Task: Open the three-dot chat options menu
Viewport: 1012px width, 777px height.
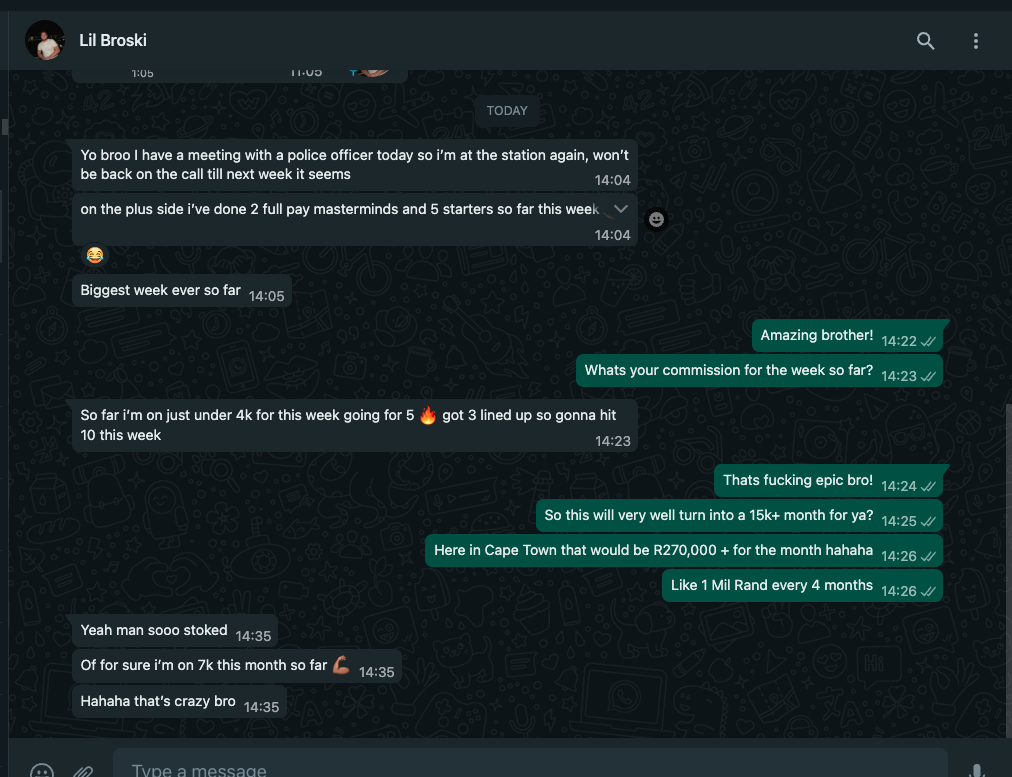Action: [x=976, y=41]
